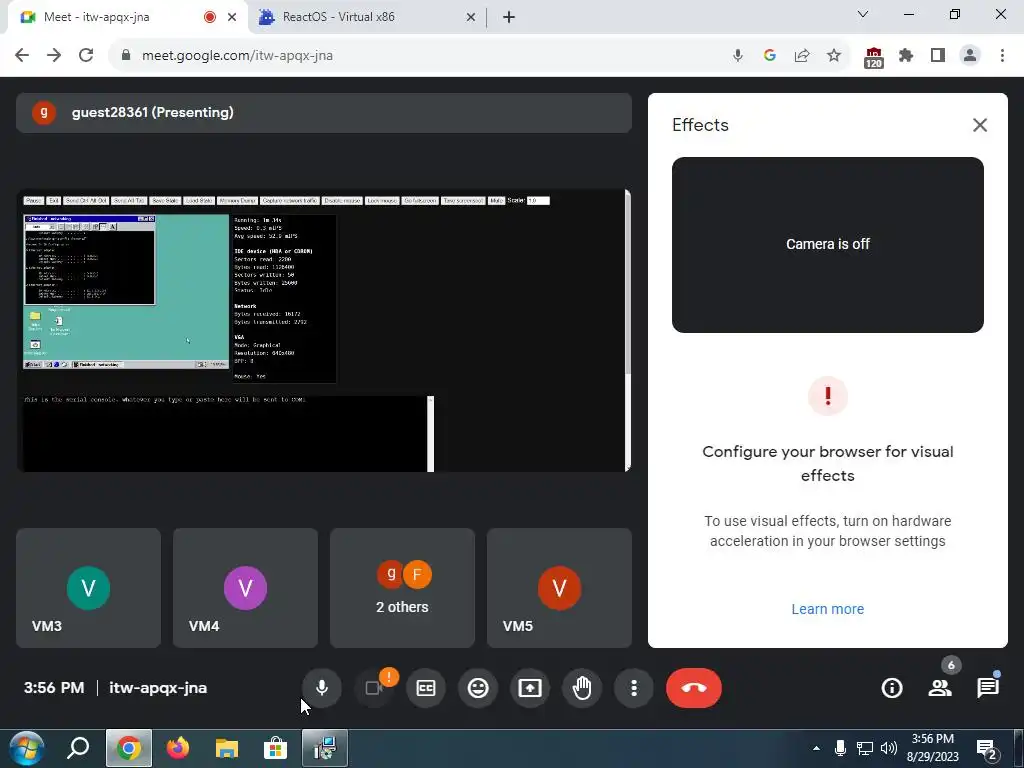Click the Present now icon
This screenshot has width=1024, height=768.
530,688
